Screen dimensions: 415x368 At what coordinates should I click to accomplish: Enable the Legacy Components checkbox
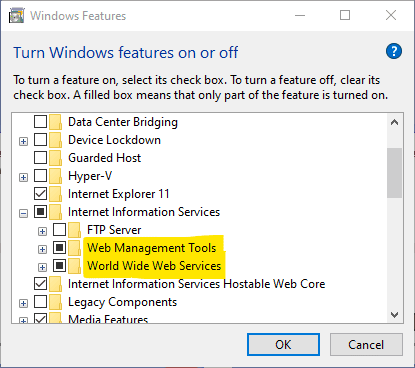click(41, 302)
